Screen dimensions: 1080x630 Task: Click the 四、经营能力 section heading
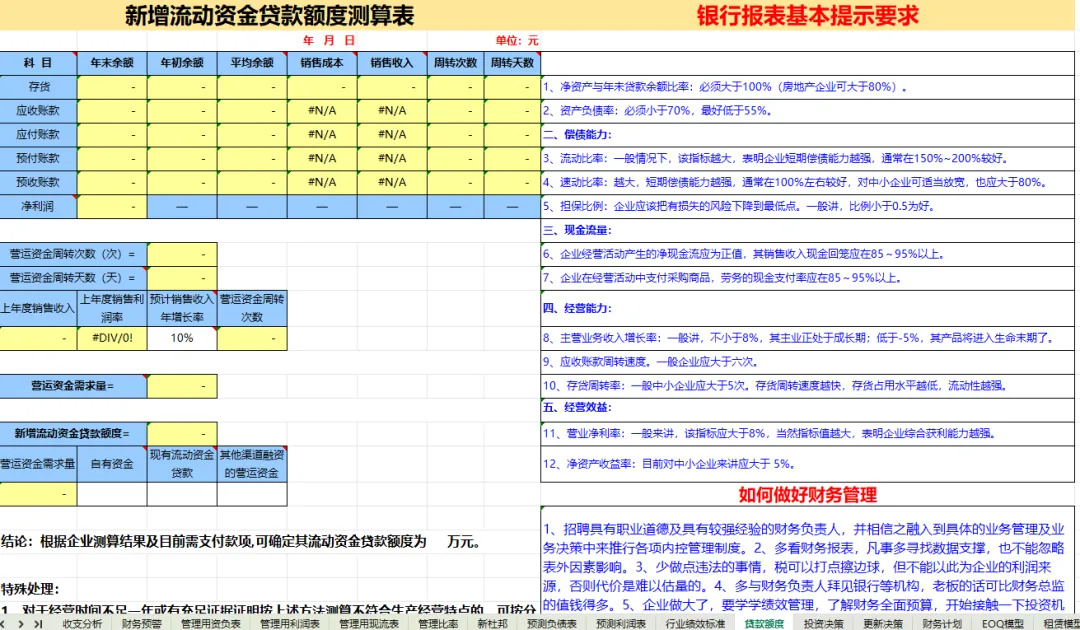(577, 308)
